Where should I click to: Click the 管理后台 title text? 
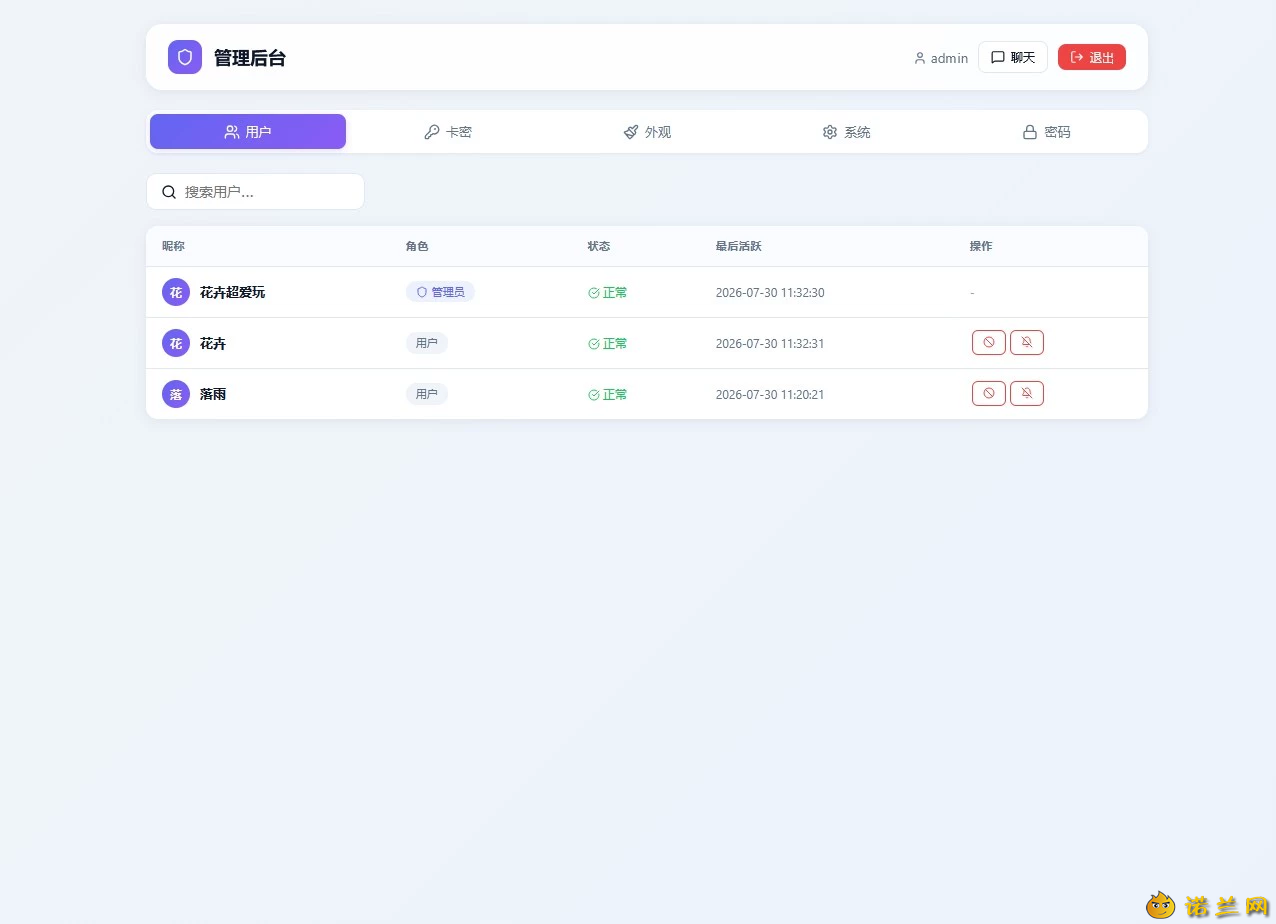pyautogui.click(x=250, y=58)
